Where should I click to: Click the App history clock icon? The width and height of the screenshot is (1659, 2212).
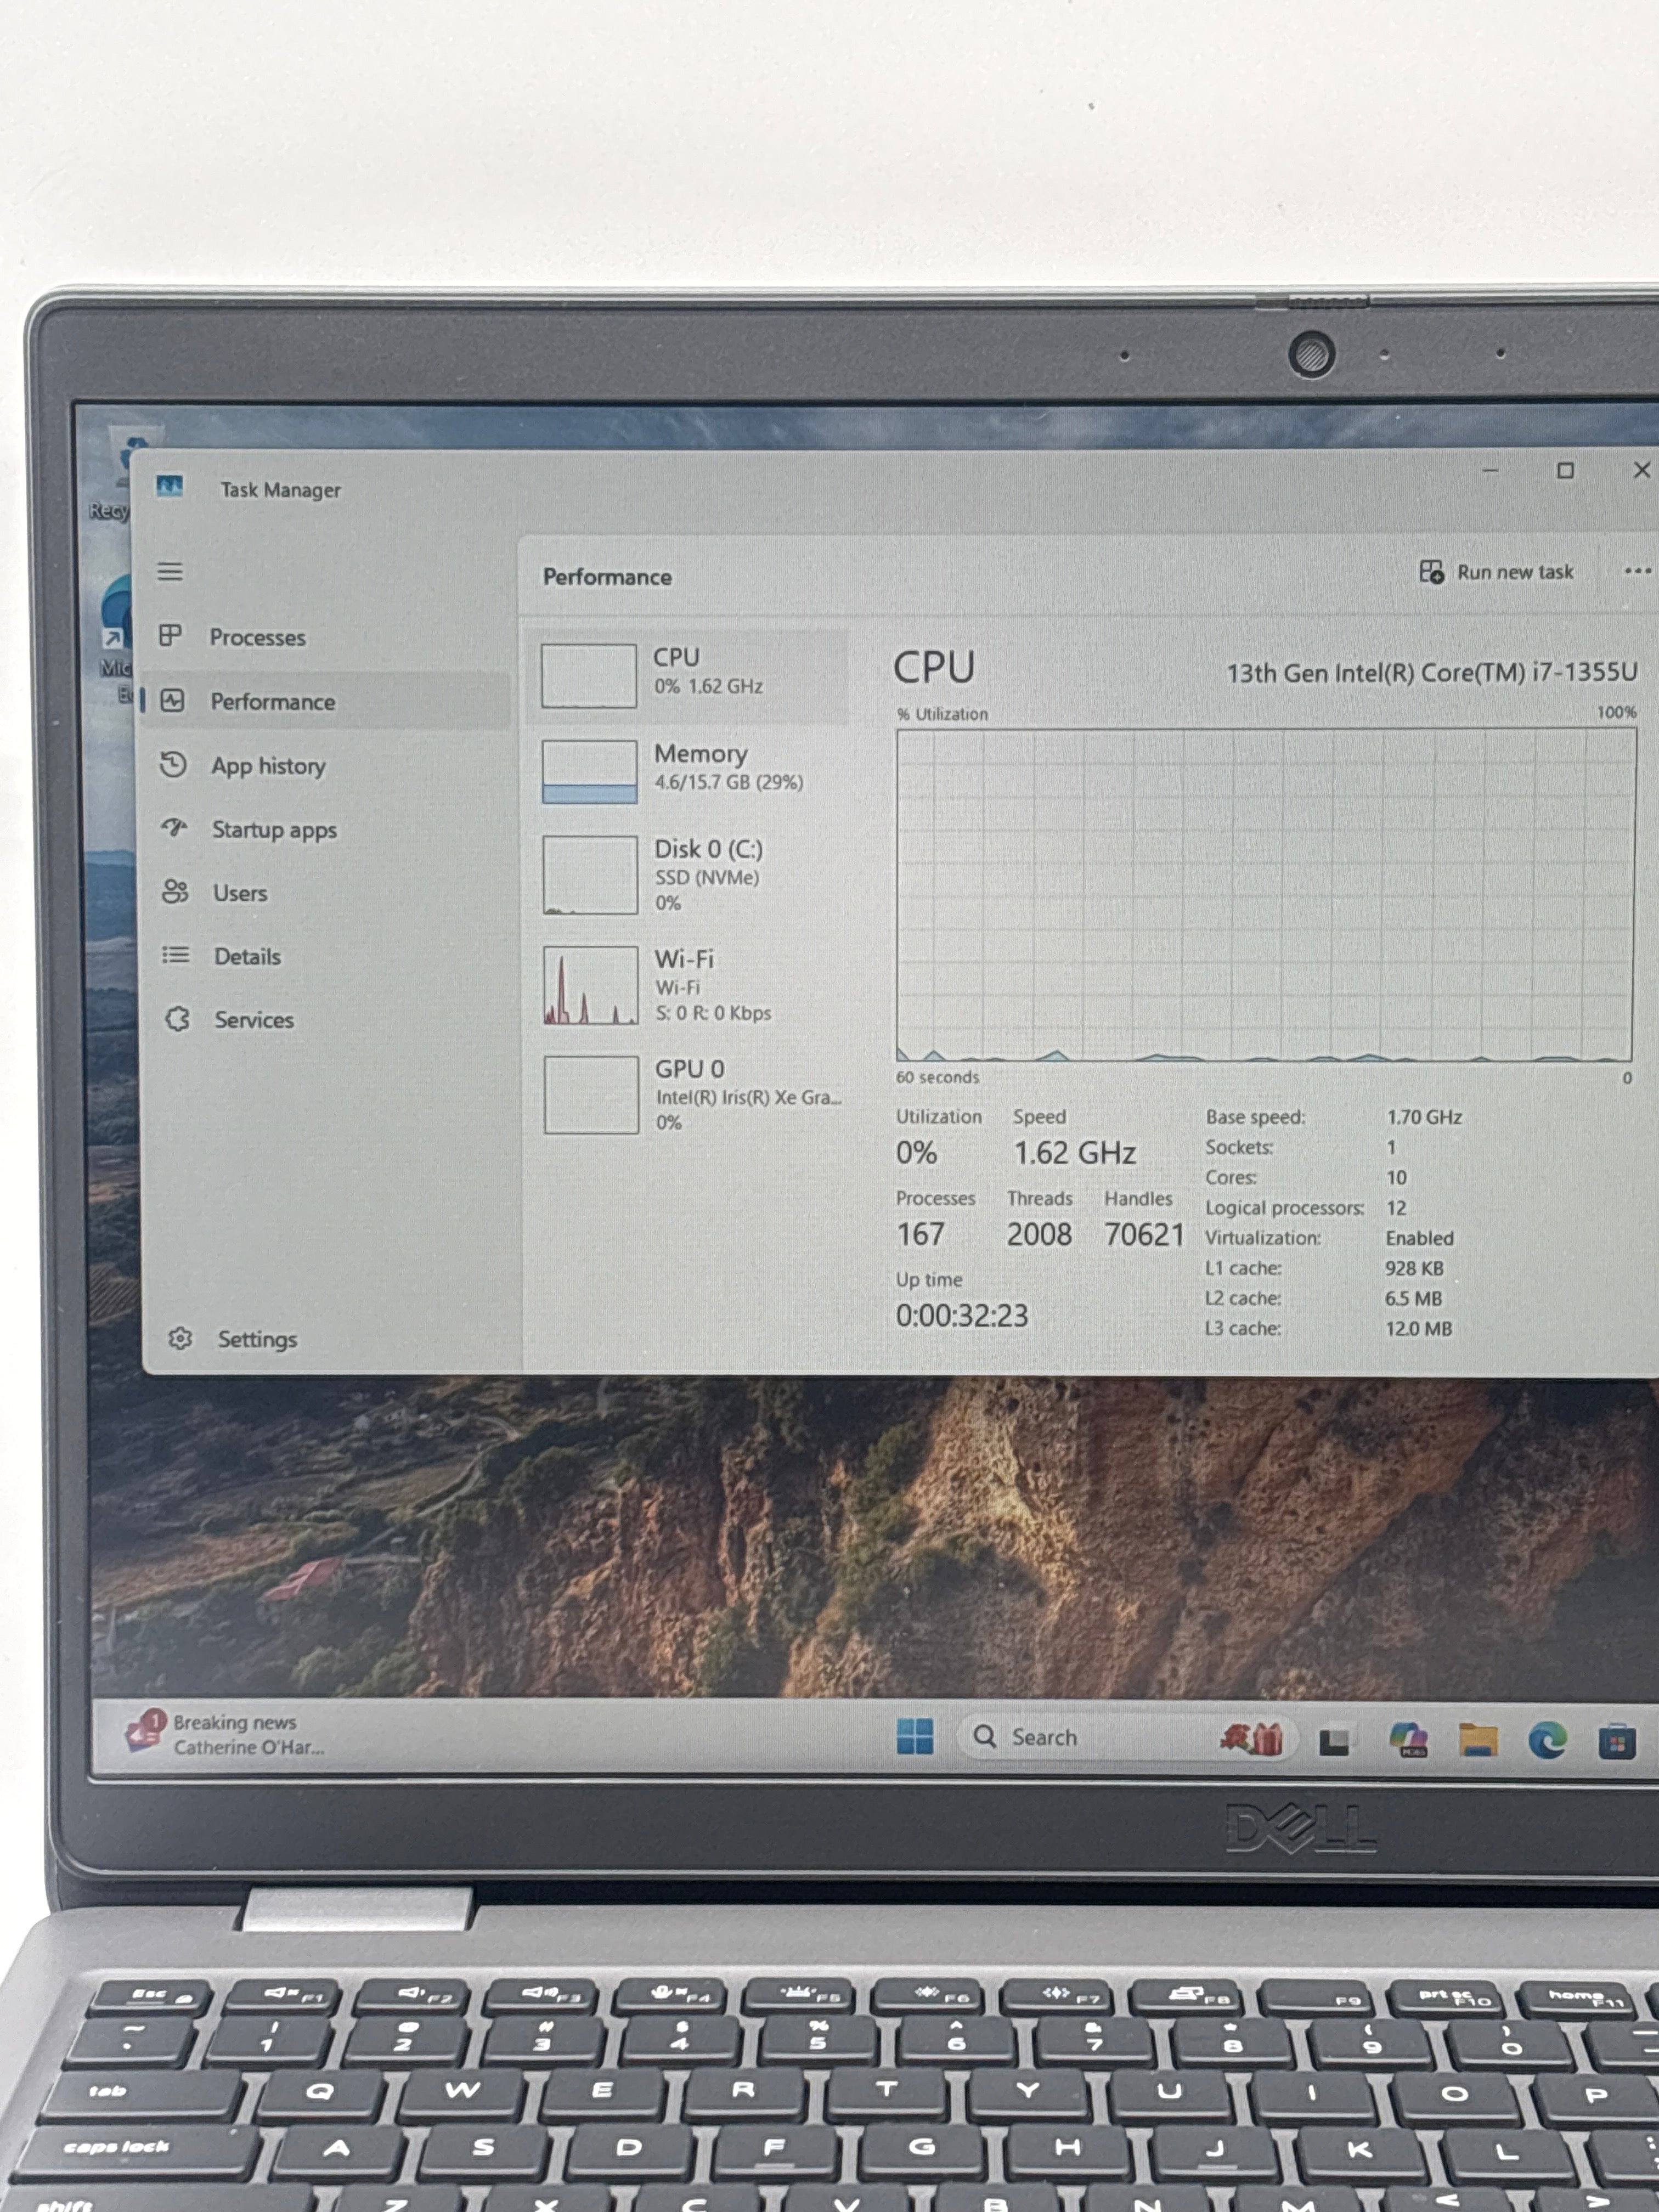click(x=173, y=764)
